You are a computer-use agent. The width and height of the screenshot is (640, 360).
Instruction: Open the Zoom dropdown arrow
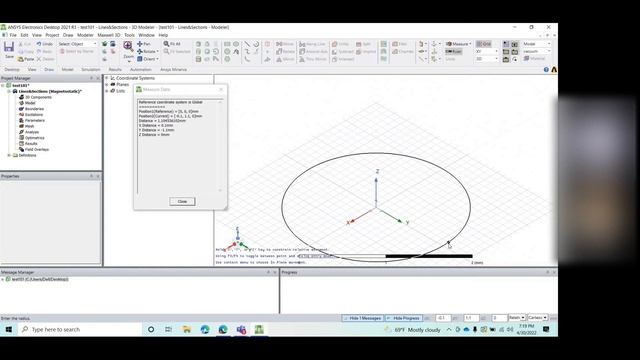[129, 61]
